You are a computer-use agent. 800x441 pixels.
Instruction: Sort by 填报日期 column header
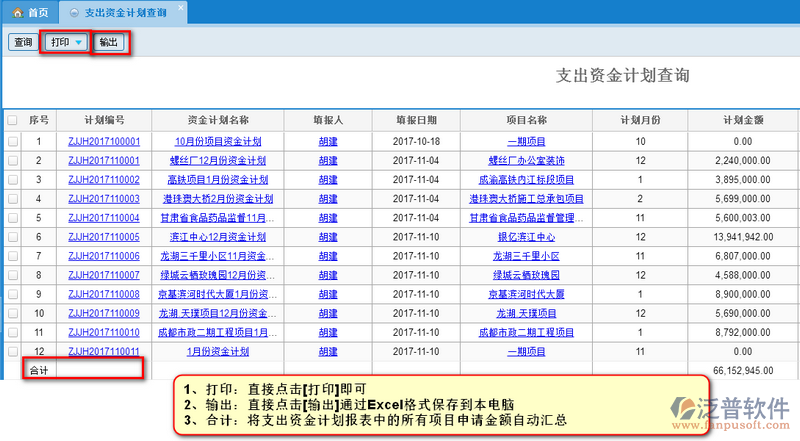click(416, 120)
